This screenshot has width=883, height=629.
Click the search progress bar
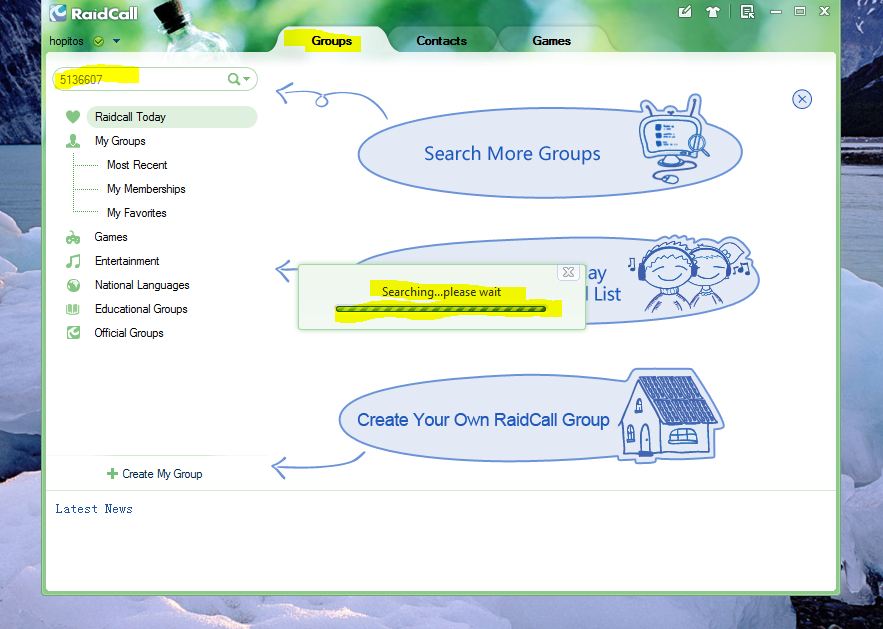440,309
